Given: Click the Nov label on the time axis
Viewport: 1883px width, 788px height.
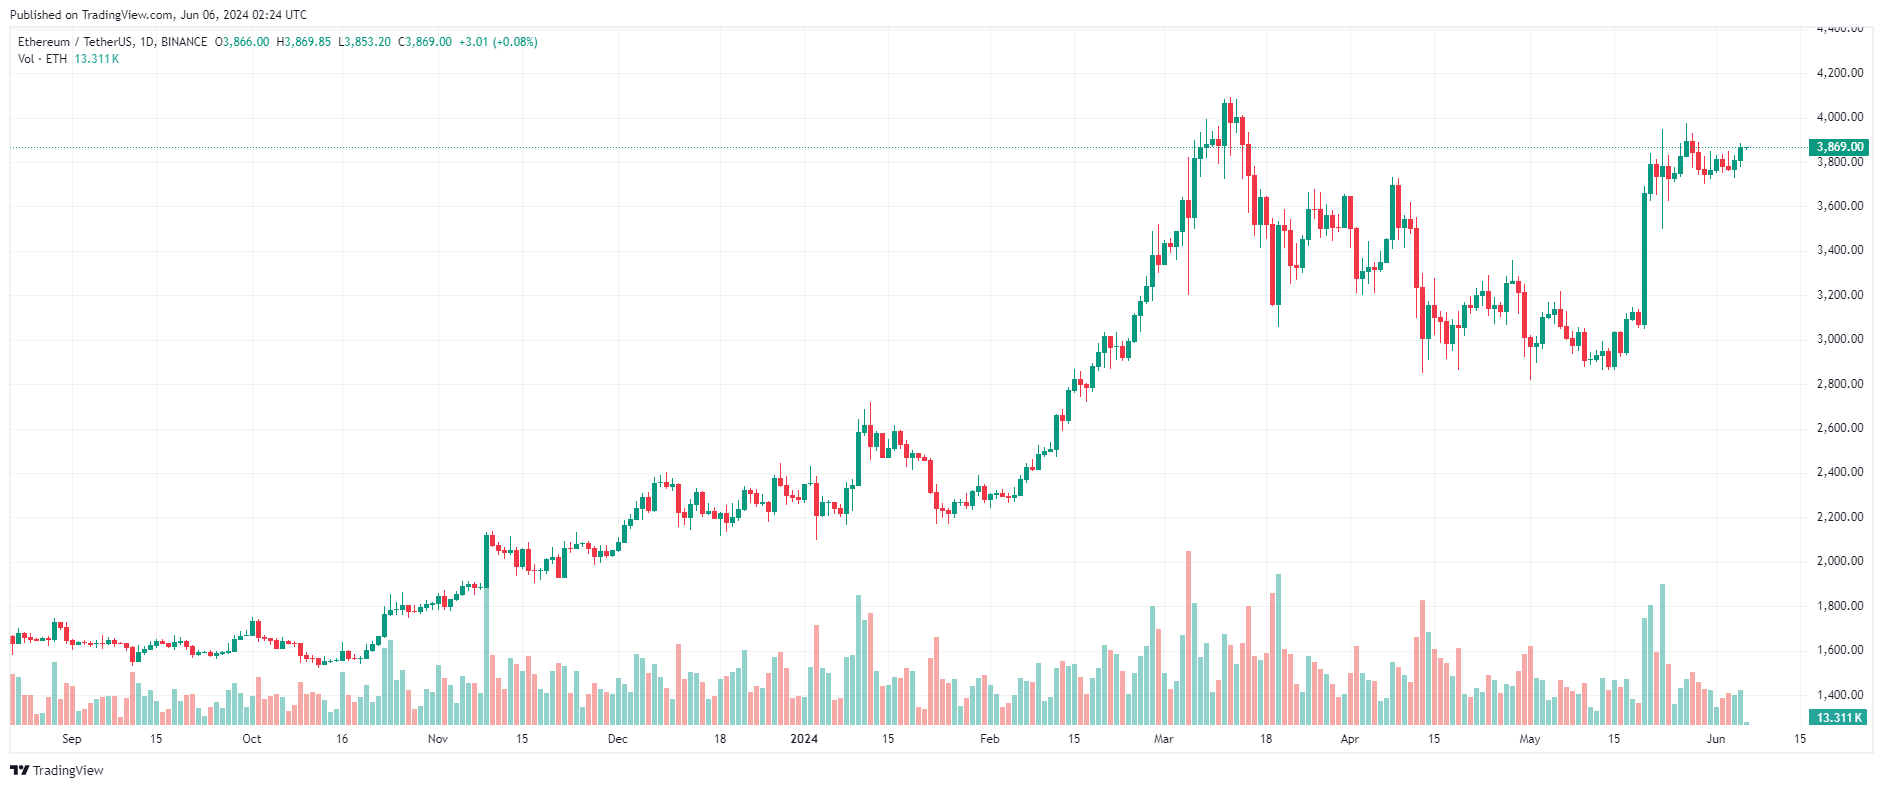Looking at the screenshot, I should pos(437,739).
